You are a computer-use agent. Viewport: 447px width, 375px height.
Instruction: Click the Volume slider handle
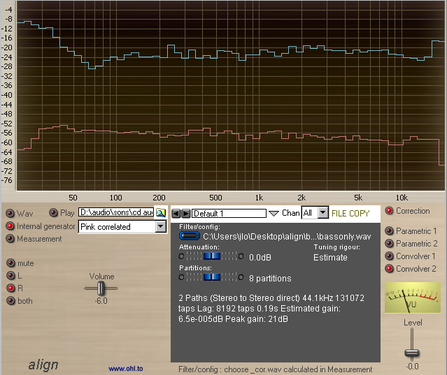101,288
